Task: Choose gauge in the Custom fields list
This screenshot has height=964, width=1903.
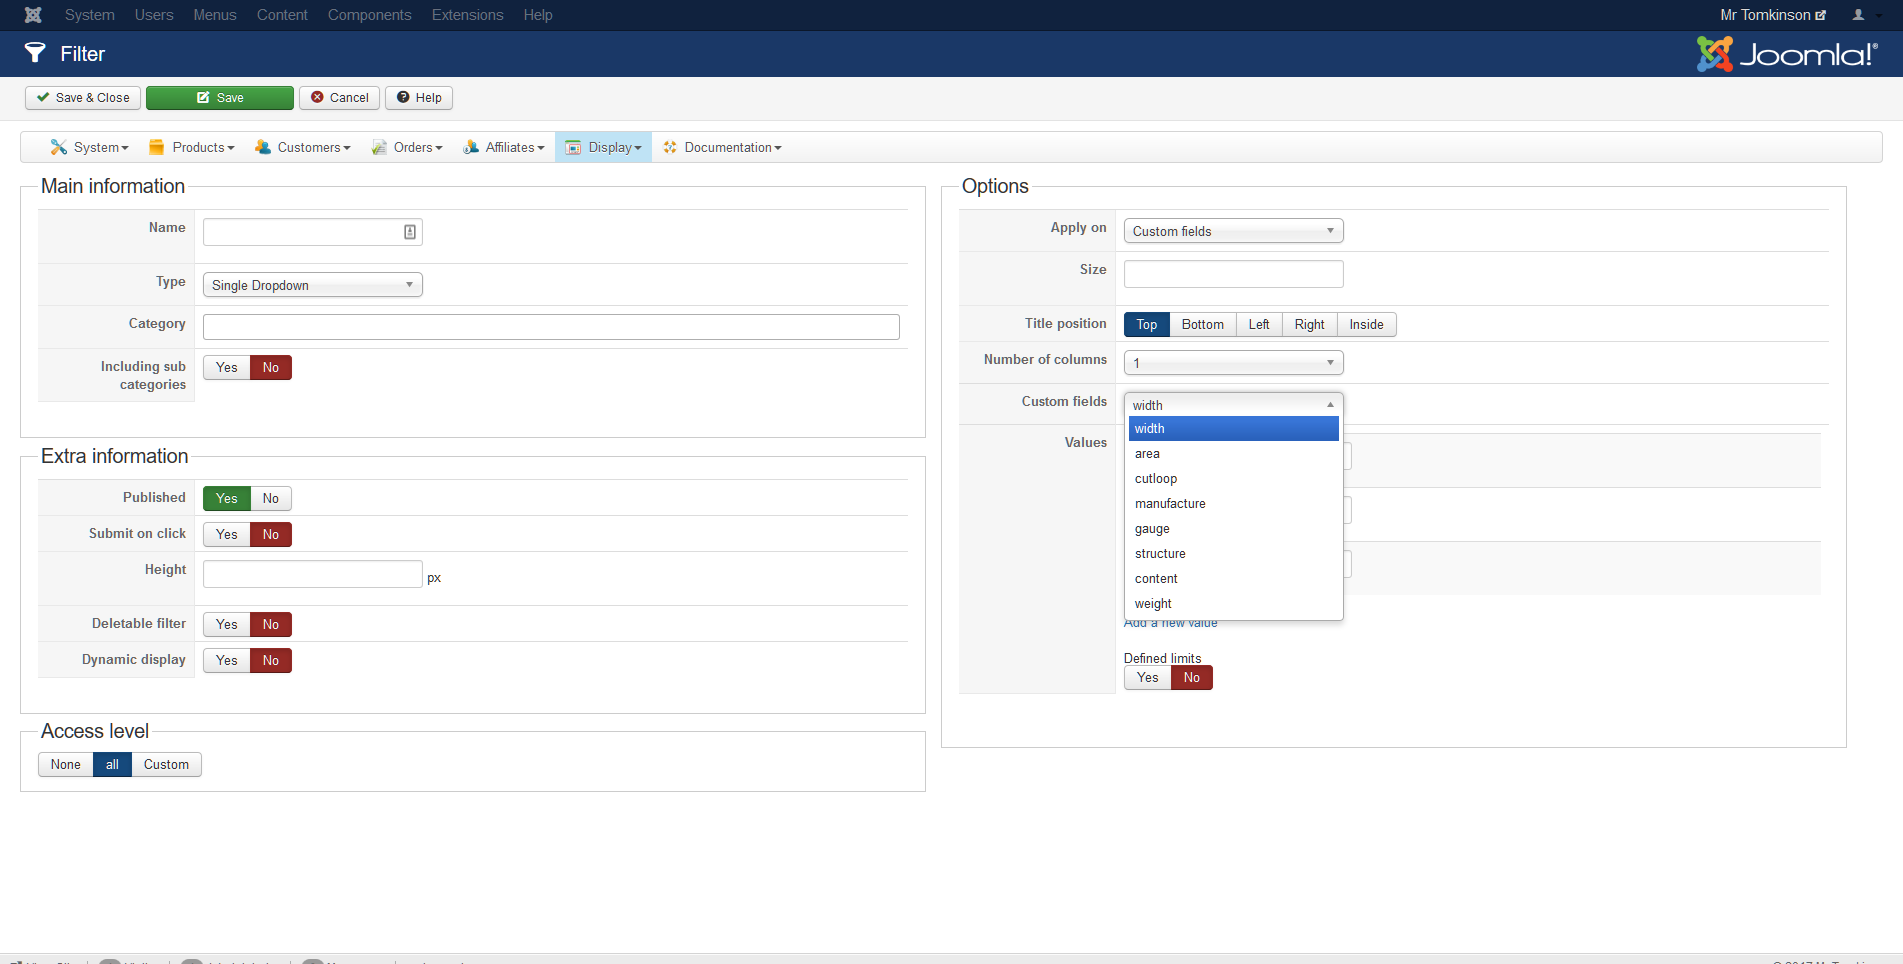Action: [1234, 529]
